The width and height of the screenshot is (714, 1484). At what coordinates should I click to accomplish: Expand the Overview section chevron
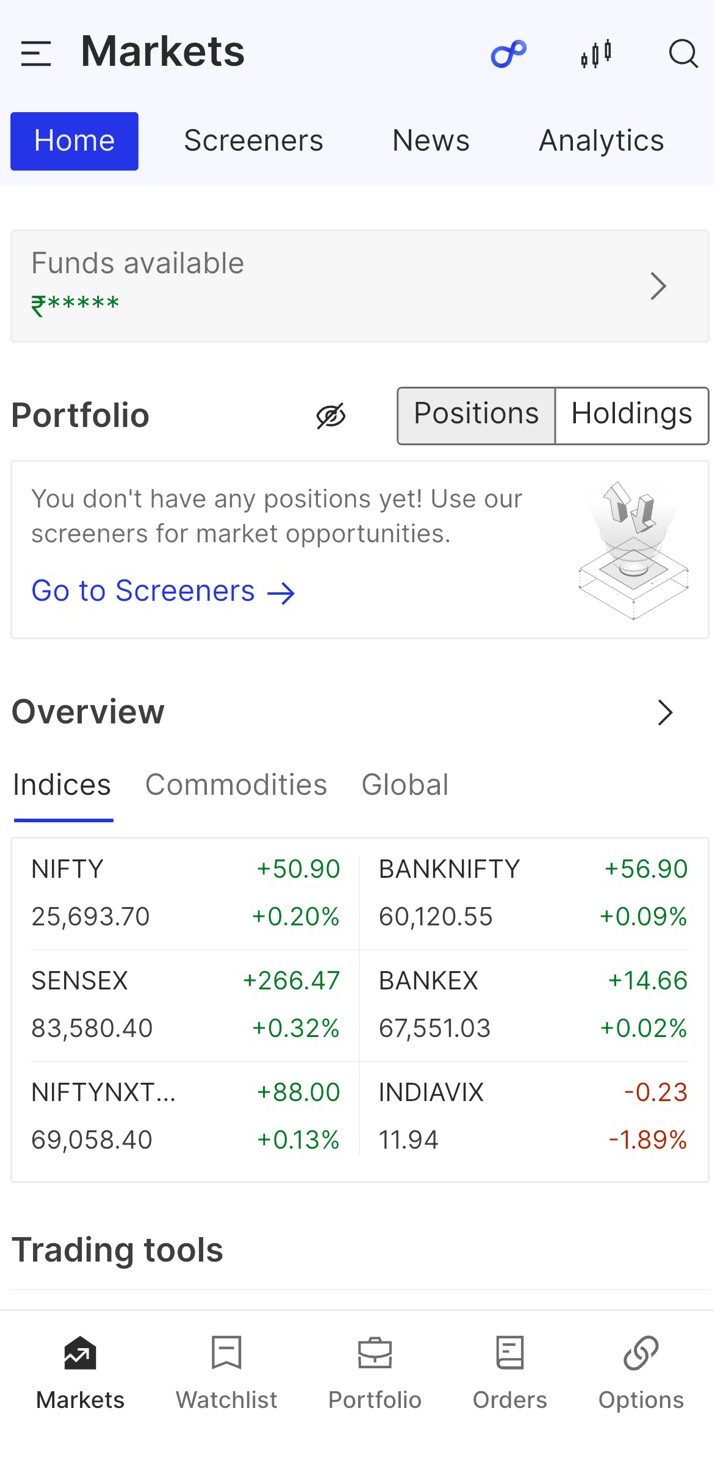(665, 713)
